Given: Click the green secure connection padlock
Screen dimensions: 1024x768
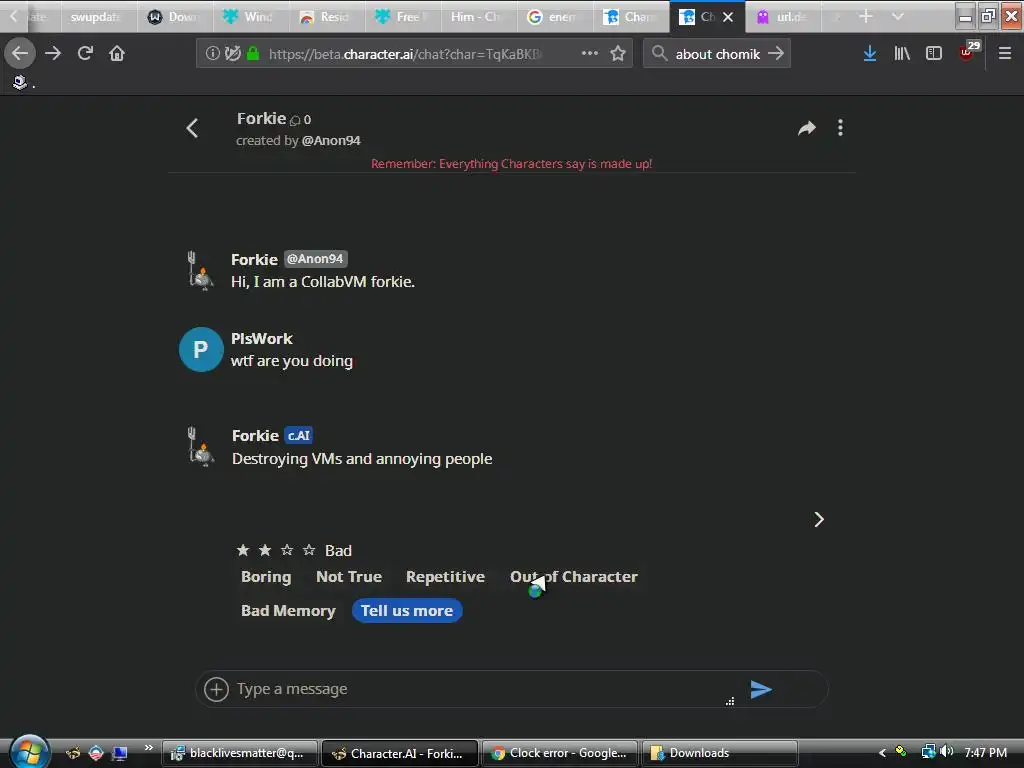Looking at the screenshot, I should (x=253, y=53).
